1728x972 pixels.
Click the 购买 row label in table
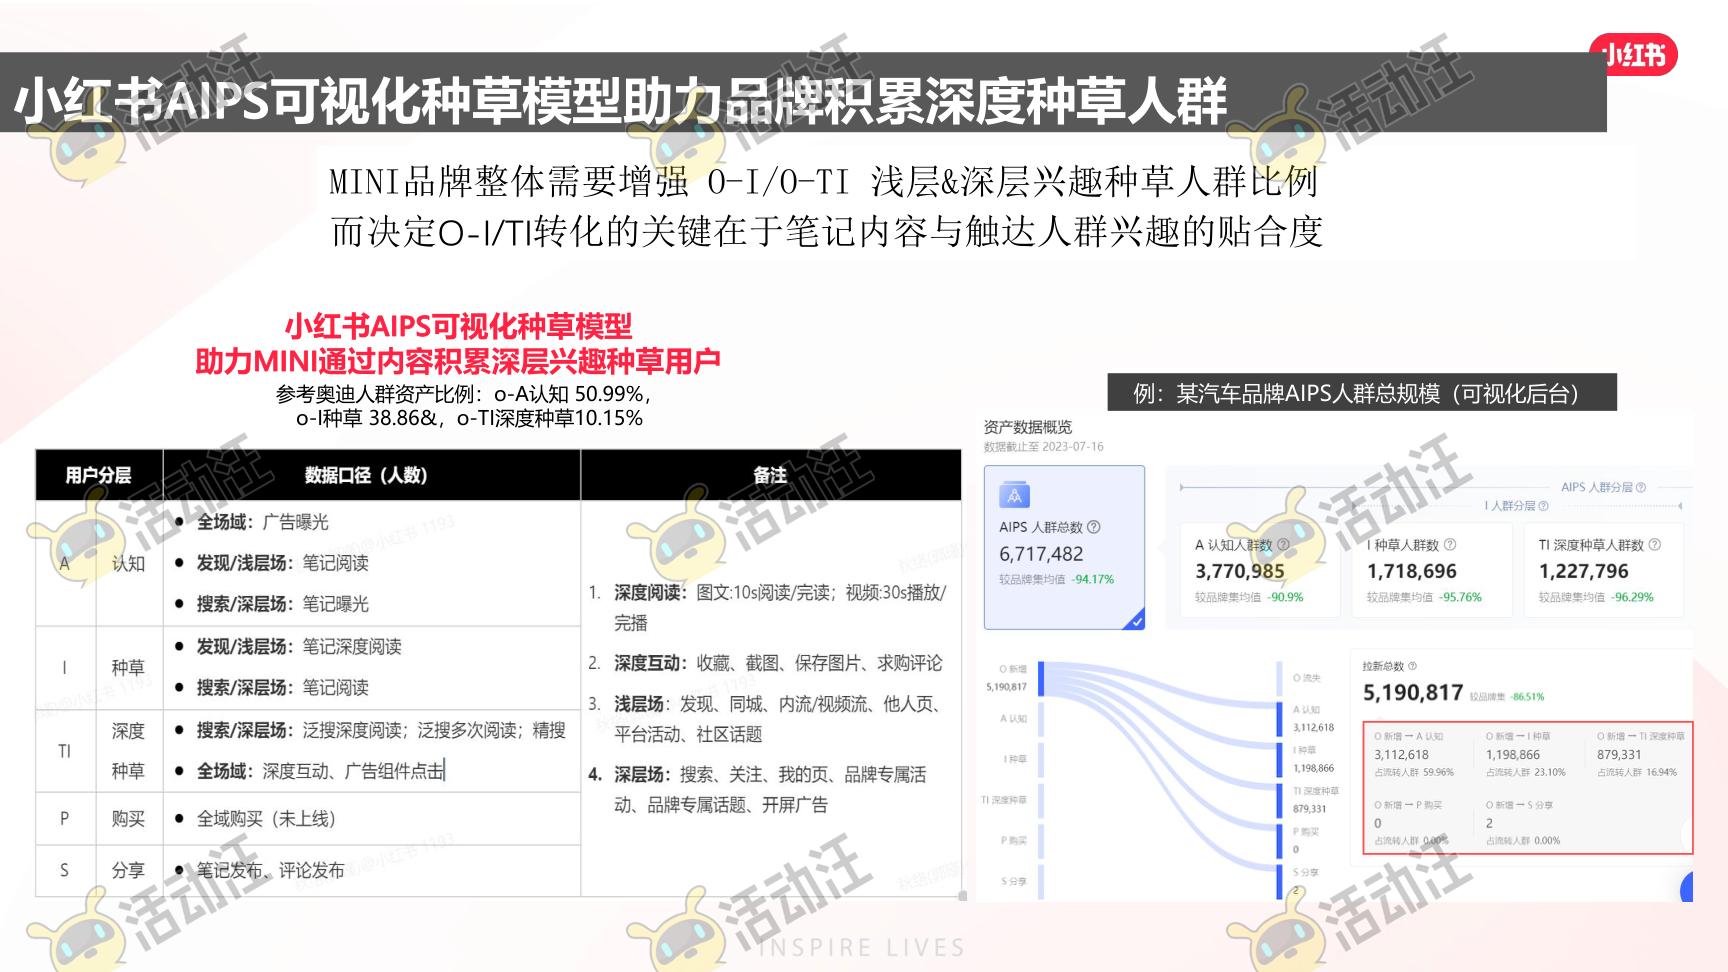click(x=128, y=818)
